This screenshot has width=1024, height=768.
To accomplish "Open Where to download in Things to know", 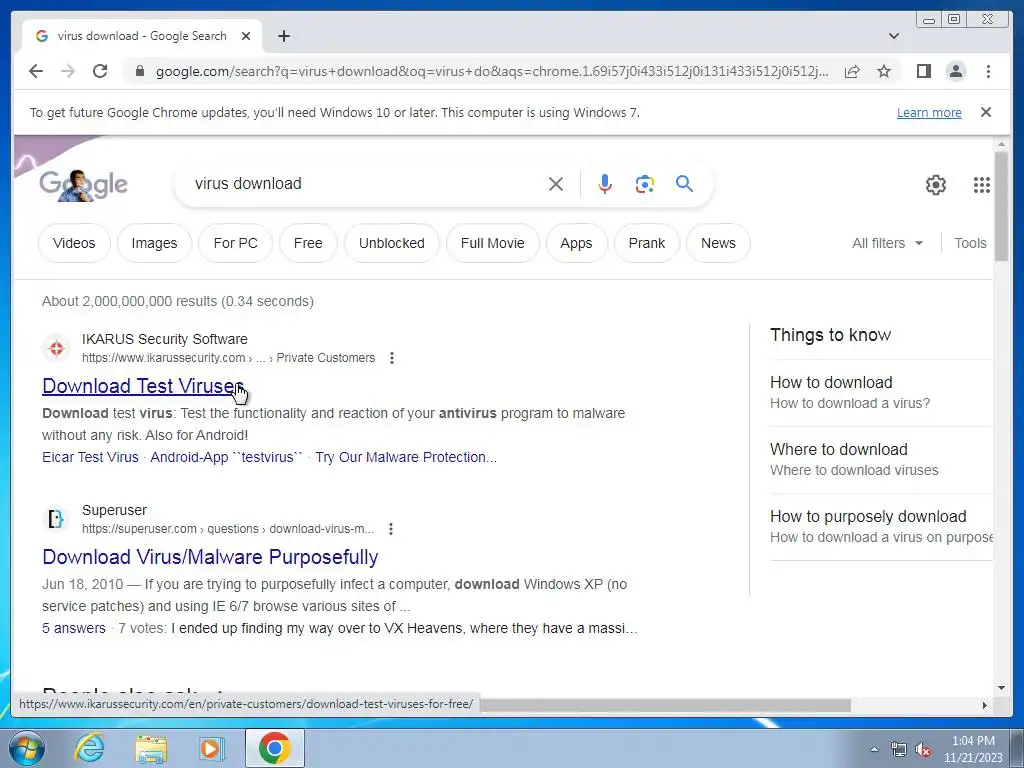I will [x=880, y=459].
